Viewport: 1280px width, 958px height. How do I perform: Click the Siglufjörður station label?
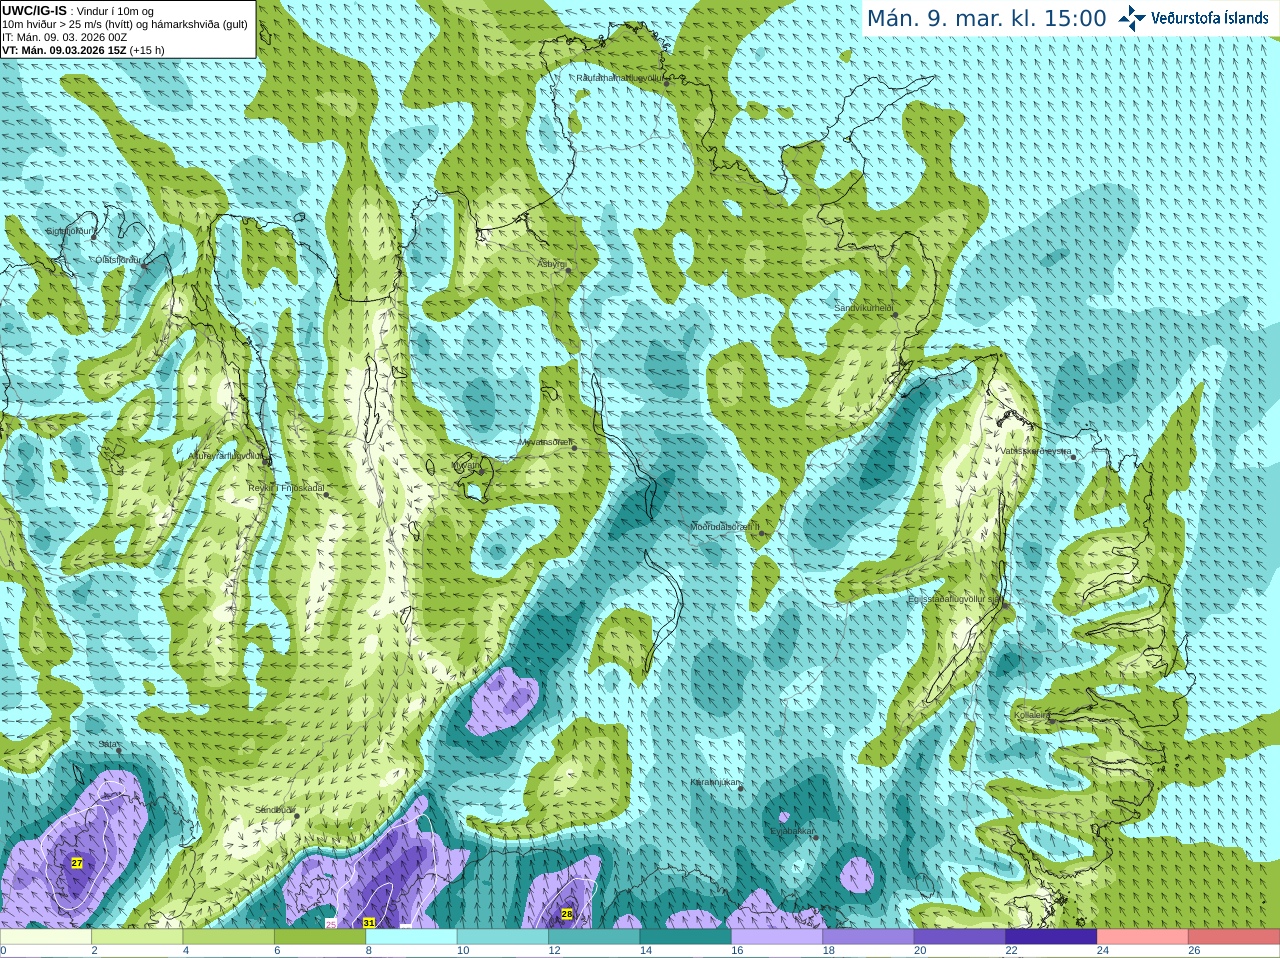click(69, 231)
